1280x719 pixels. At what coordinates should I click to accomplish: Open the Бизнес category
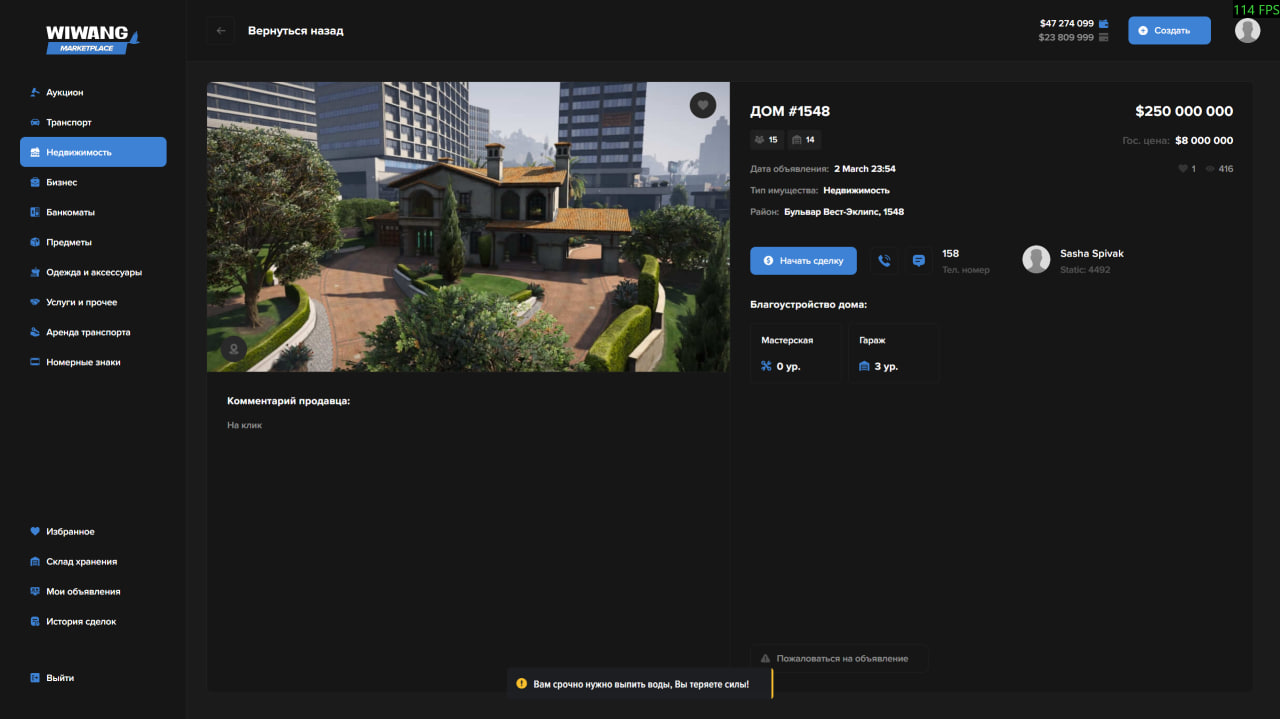click(62, 182)
